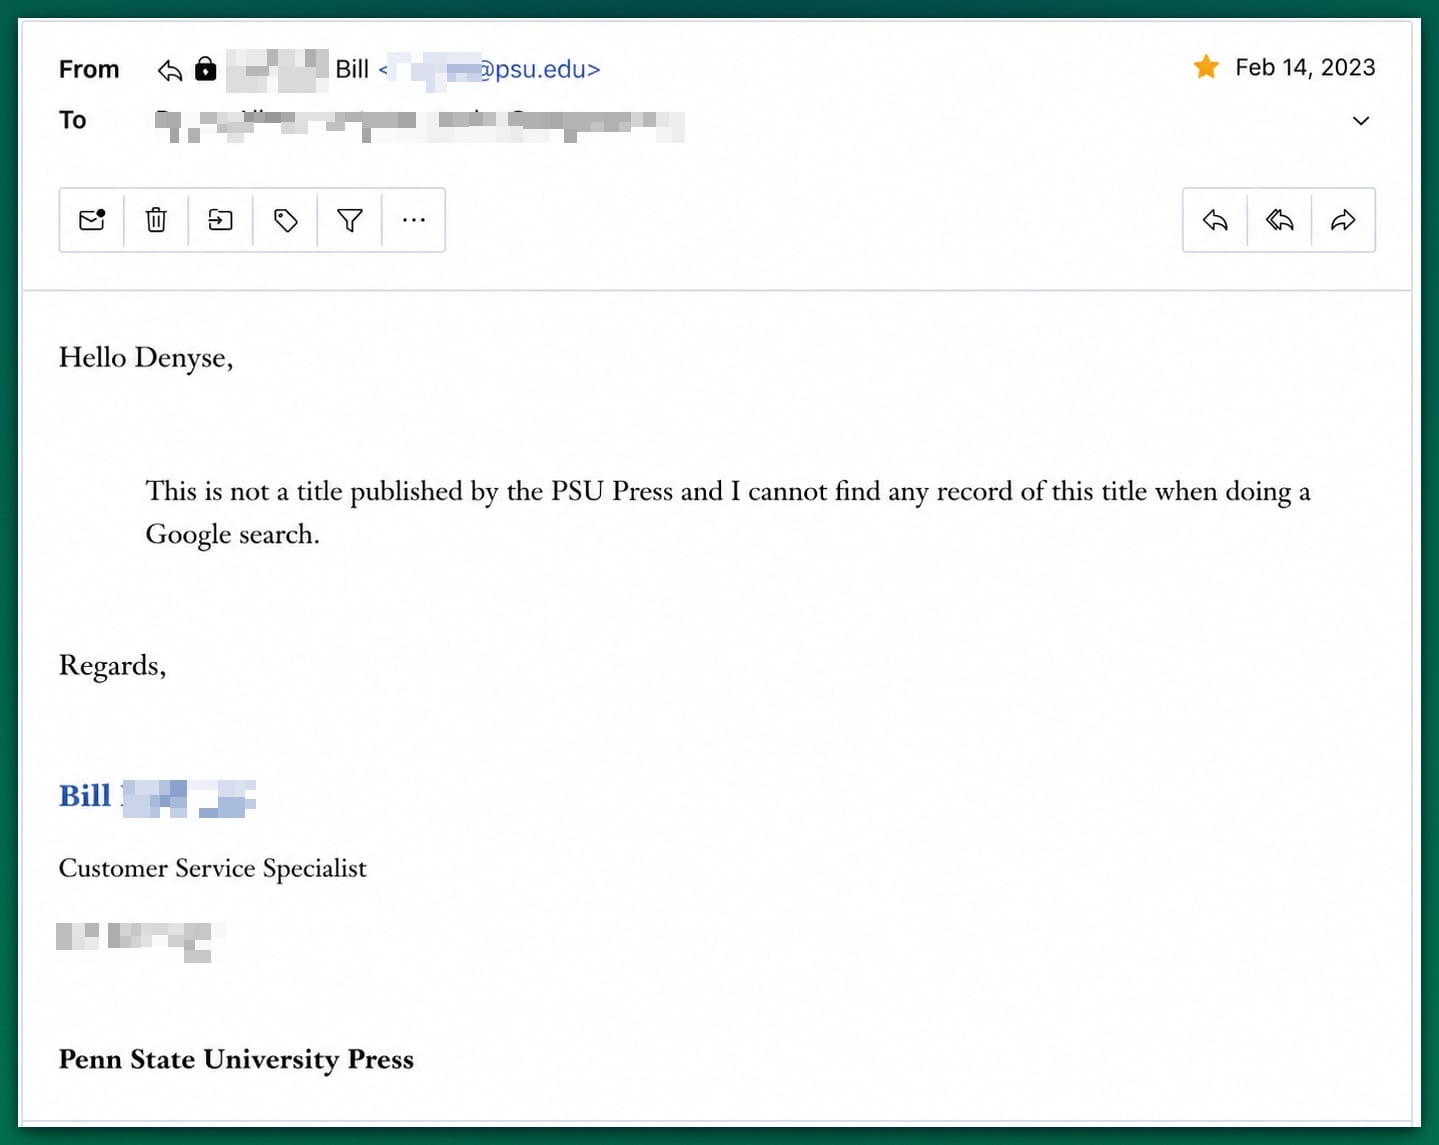Viewport: 1439px width, 1145px height.
Task: Click the blue Bill signature name
Action: point(85,796)
